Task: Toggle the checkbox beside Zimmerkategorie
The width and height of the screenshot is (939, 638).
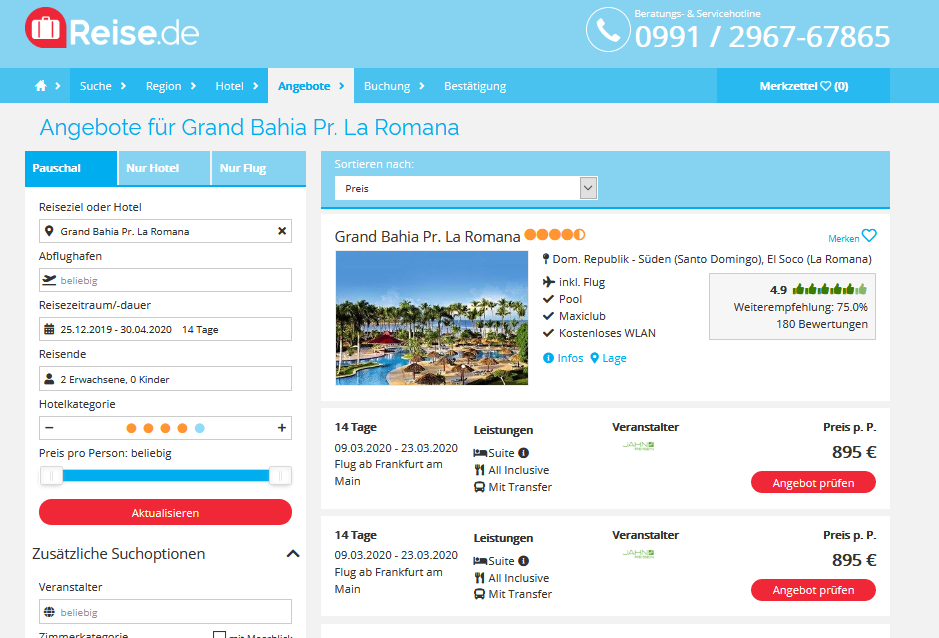Action: [219, 635]
